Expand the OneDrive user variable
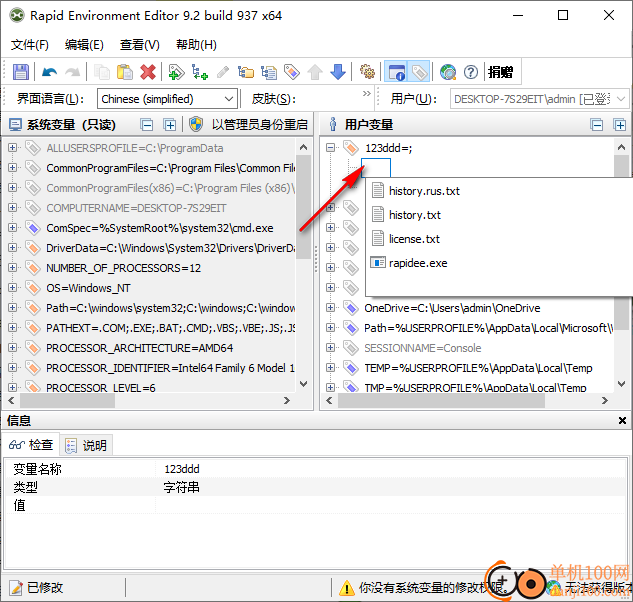Image resolution: width=633 pixels, height=602 pixels. (x=330, y=308)
